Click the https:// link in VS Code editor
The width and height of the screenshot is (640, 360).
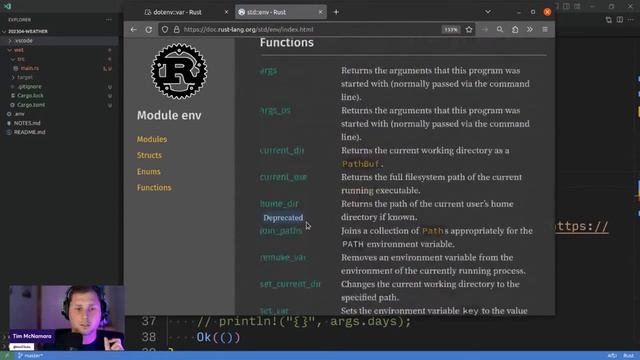click(x=582, y=227)
